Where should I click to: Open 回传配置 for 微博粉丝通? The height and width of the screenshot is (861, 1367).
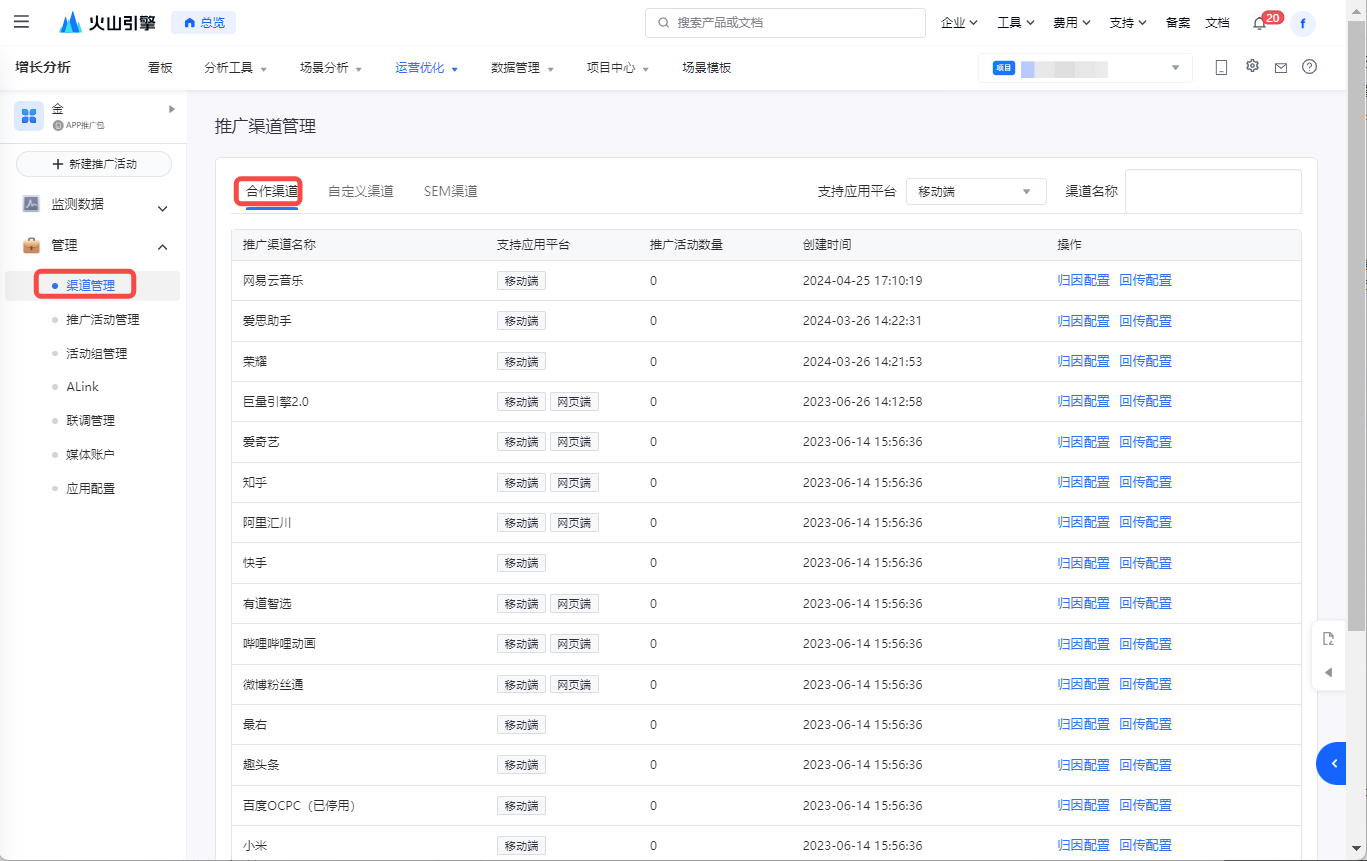[1145, 684]
